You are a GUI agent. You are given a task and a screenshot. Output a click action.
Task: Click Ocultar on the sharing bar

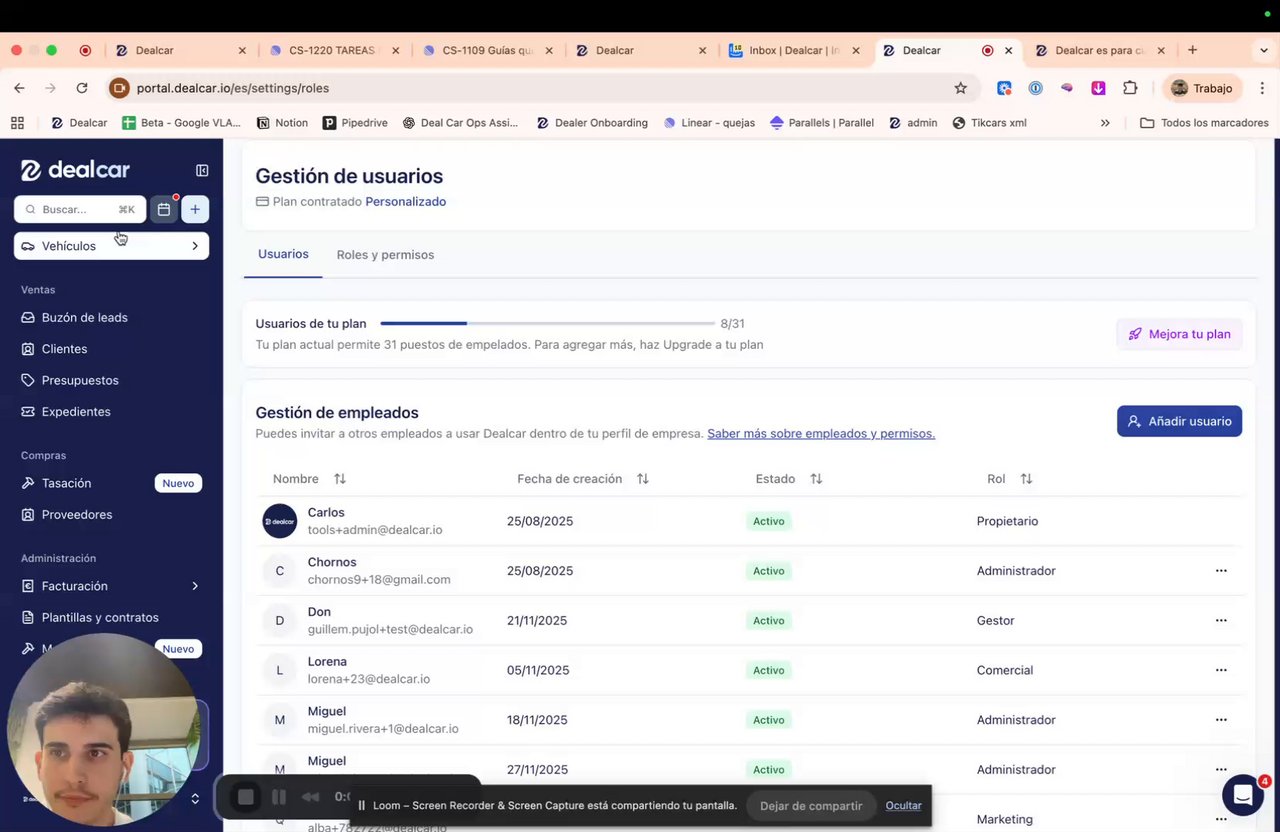tap(903, 806)
